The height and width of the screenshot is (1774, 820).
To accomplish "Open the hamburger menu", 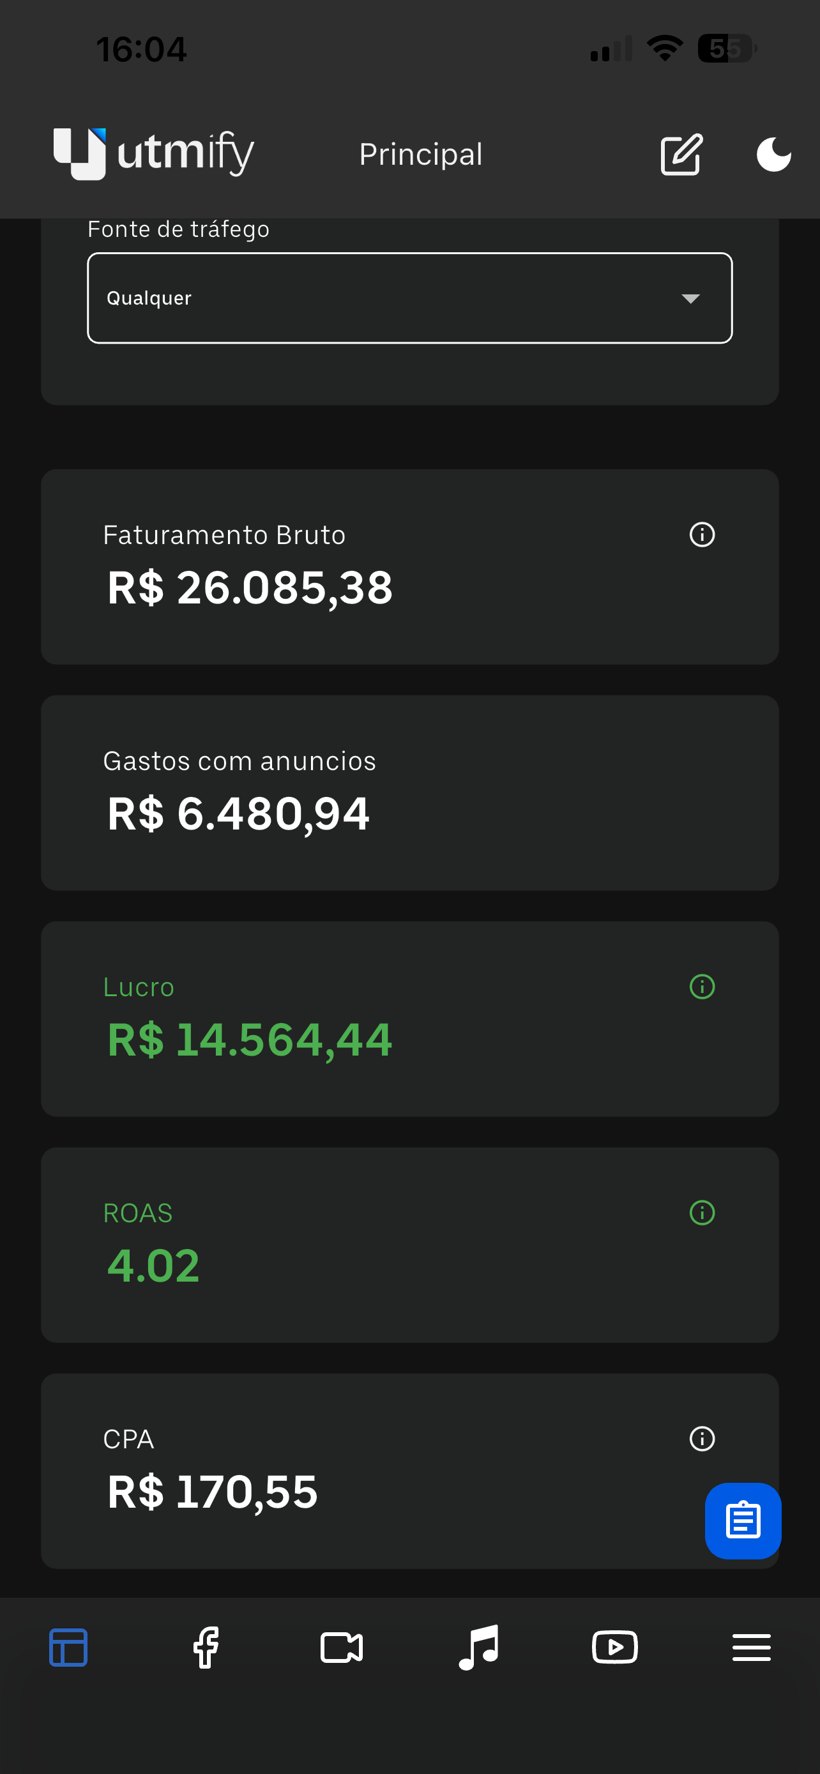I will tap(751, 1647).
